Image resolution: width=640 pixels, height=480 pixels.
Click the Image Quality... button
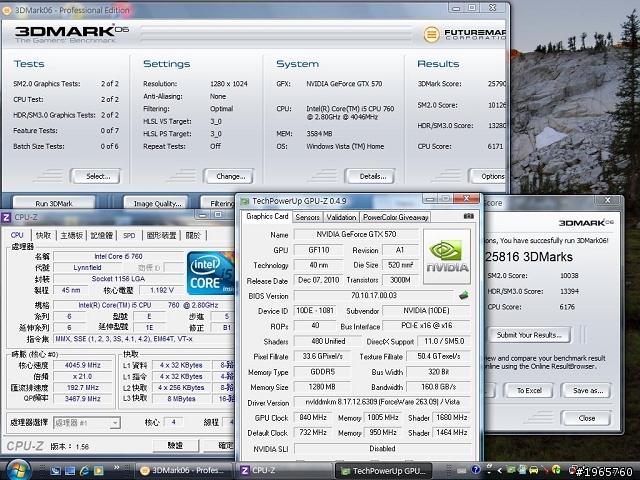coord(156,203)
